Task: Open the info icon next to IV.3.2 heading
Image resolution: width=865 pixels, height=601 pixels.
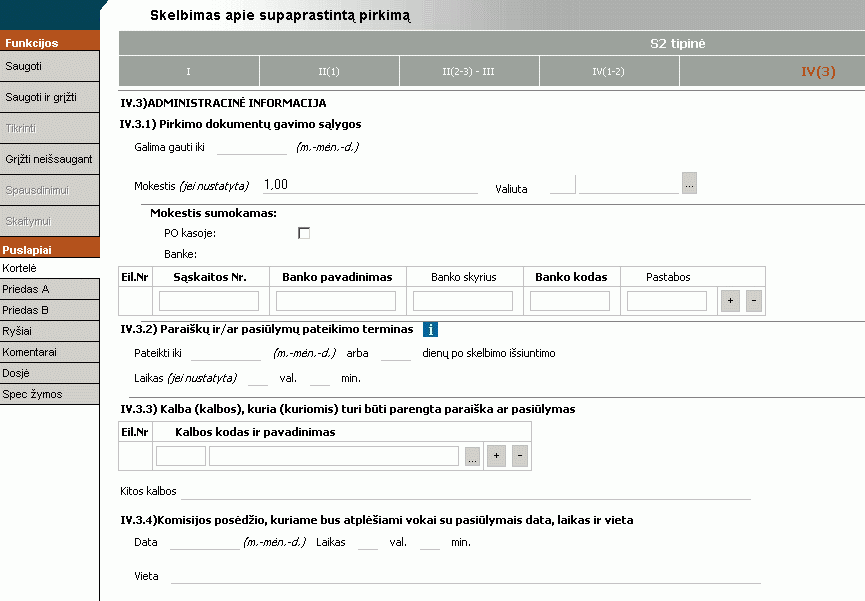Action: coord(430,329)
